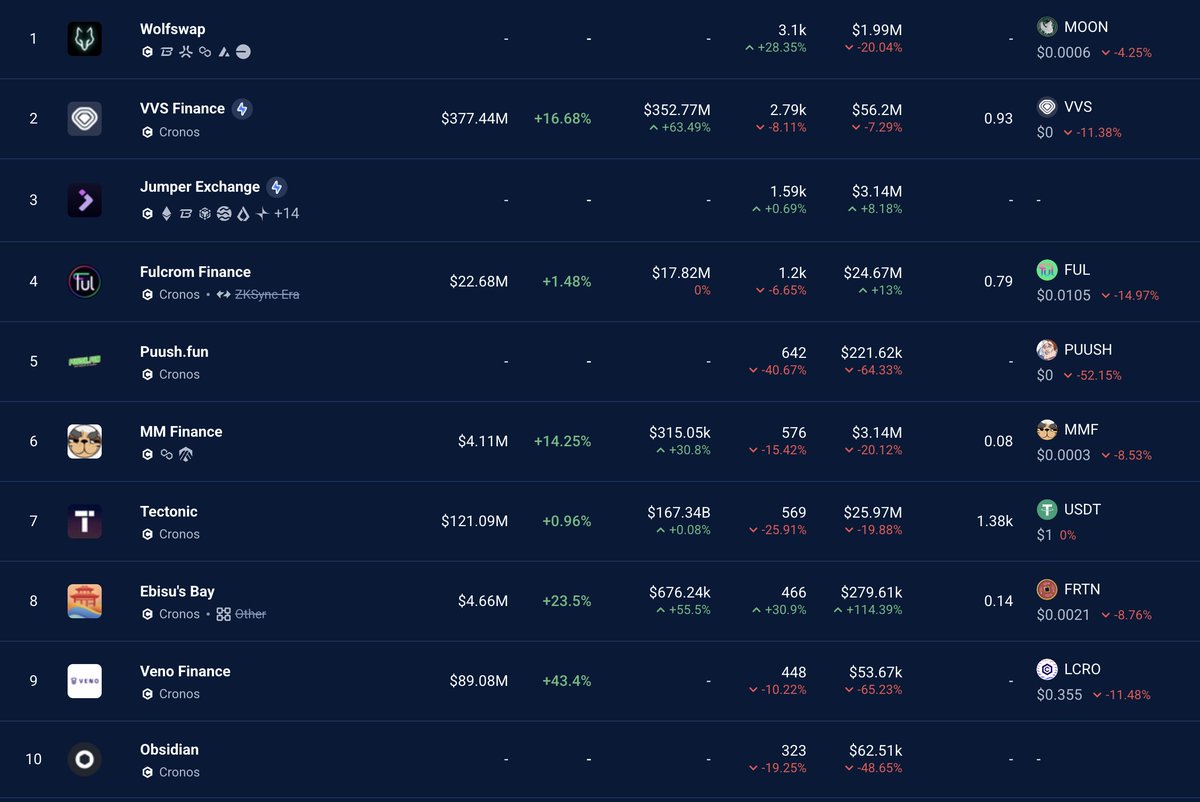The image size is (1200, 802).
Task: Click the lightning badge beside VVS Finance
Action: click(x=242, y=109)
